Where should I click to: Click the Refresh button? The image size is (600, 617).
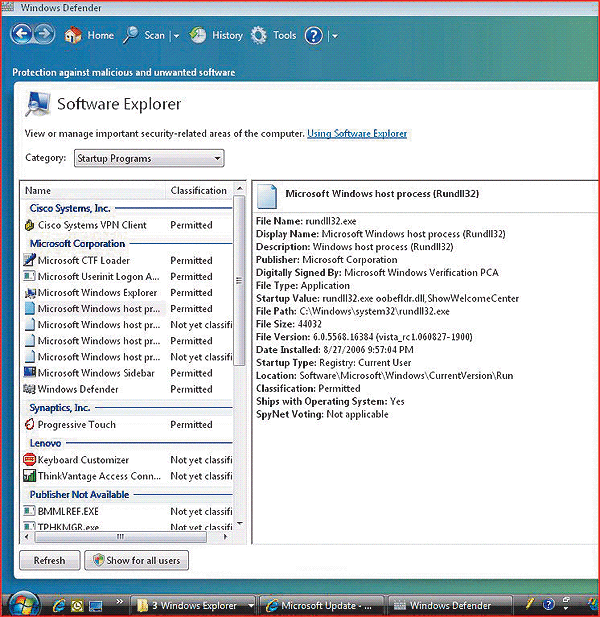click(49, 560)
